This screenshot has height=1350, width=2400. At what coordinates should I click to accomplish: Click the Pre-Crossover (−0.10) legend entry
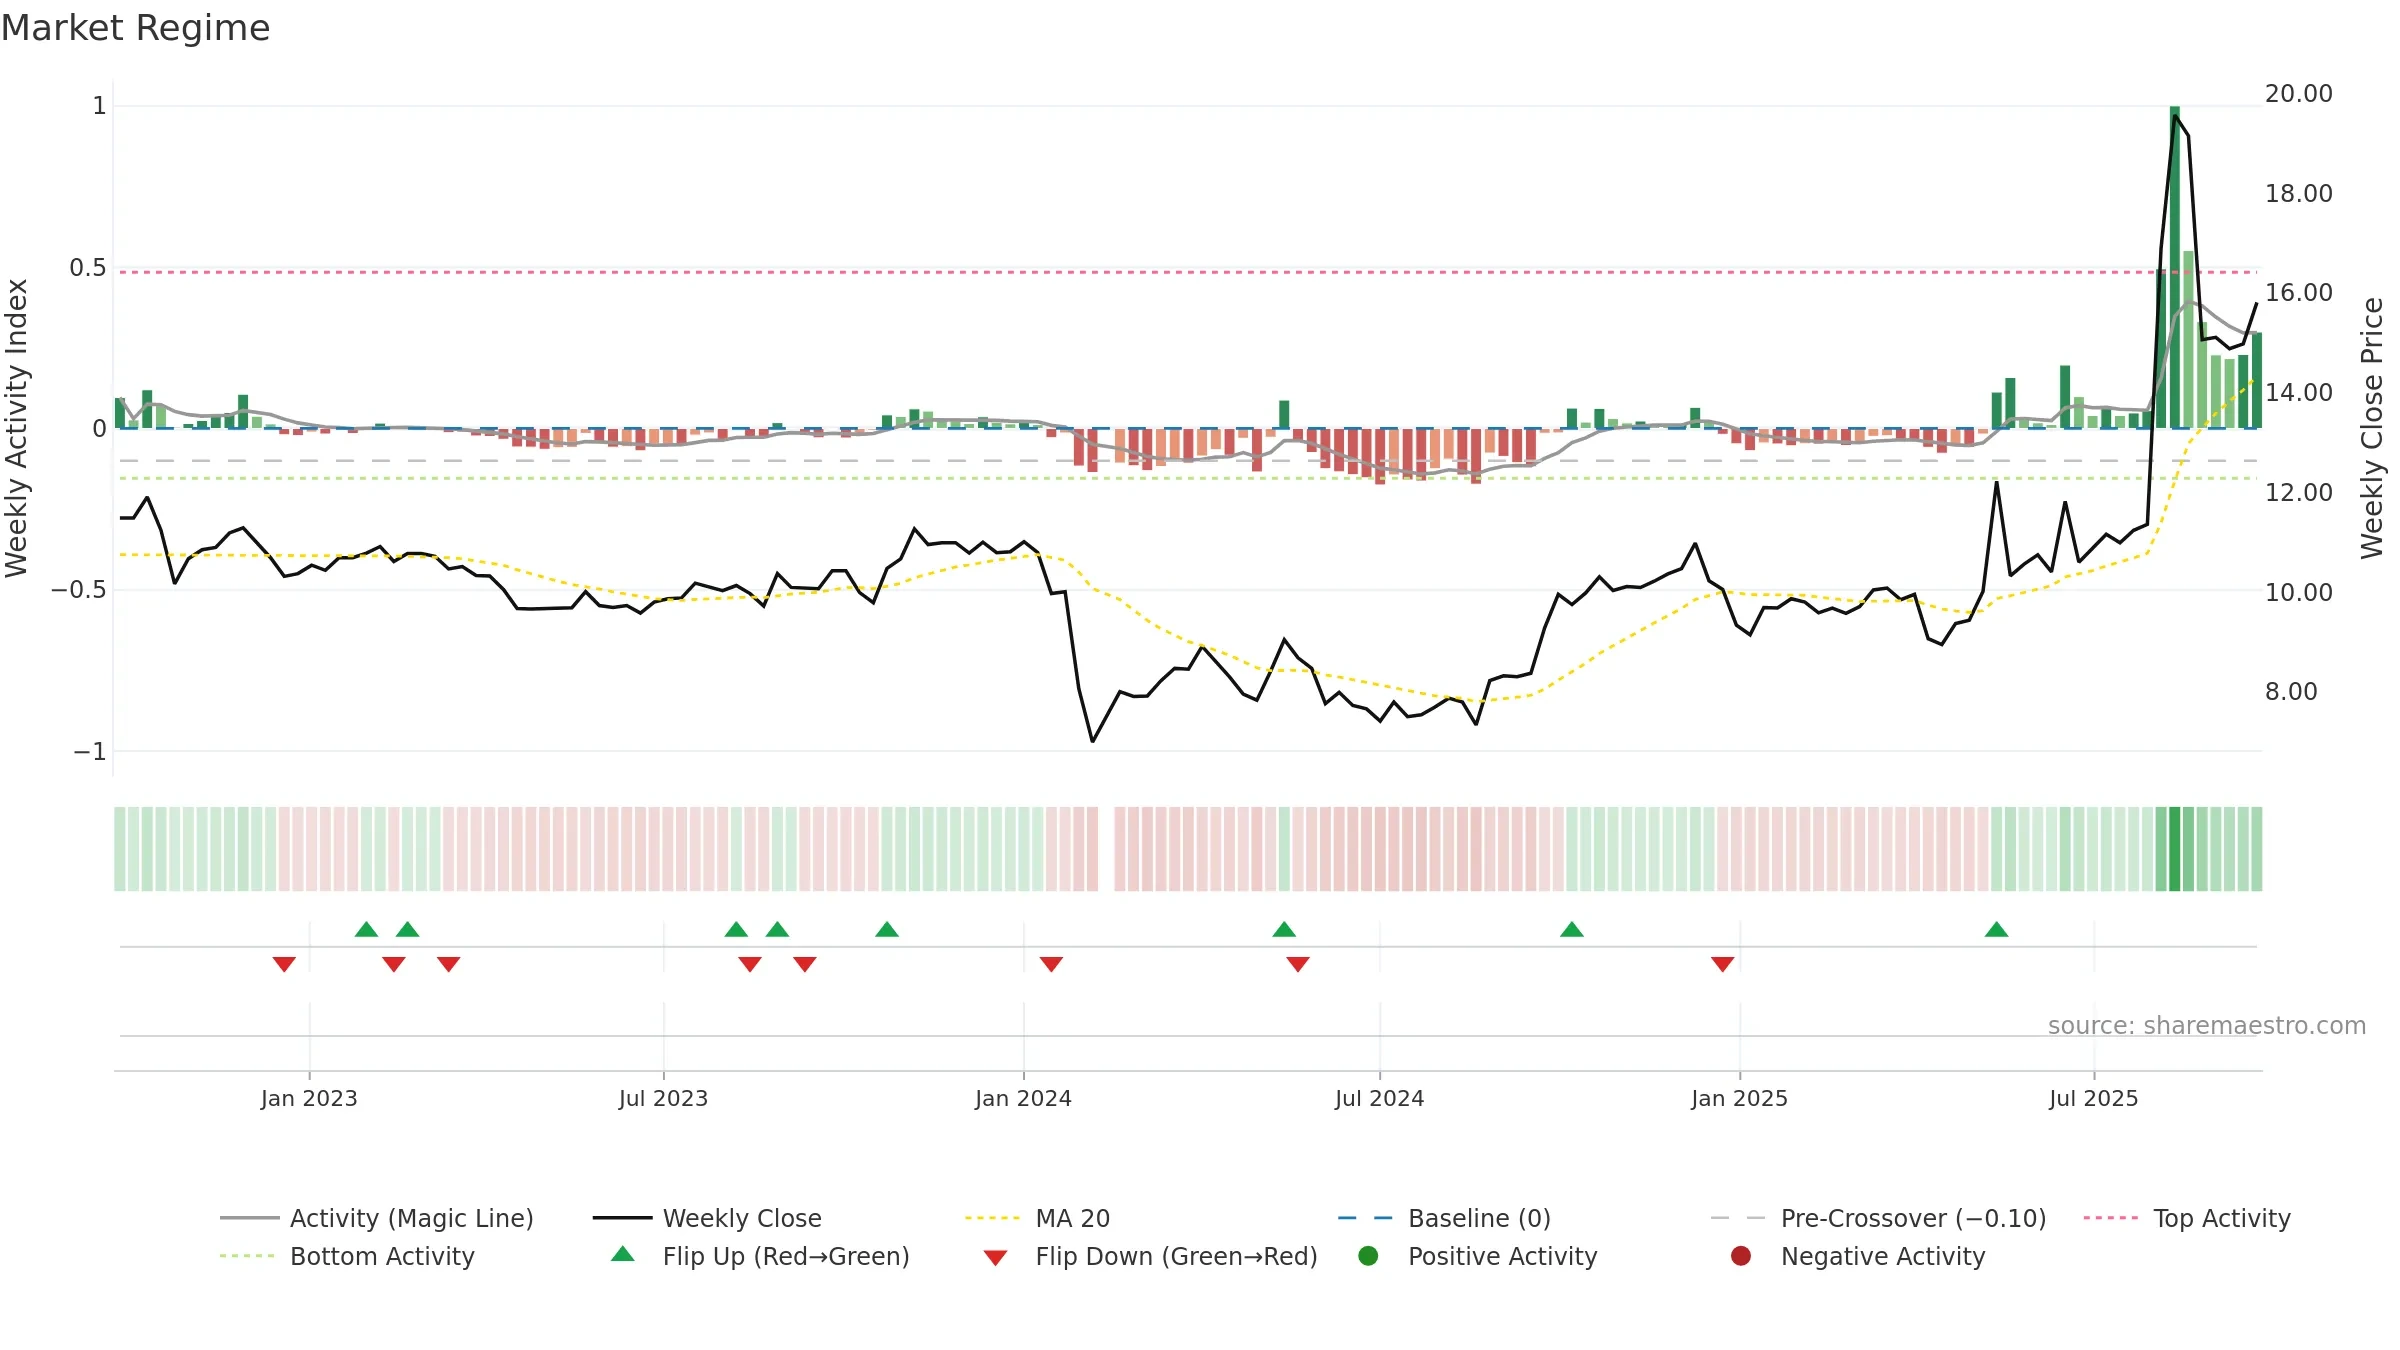[x=1878, y=1218]
